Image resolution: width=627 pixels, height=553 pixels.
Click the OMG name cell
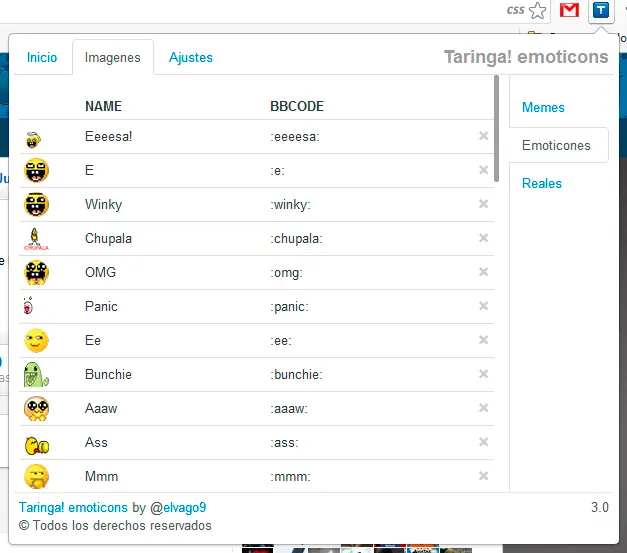click(100, 273)
